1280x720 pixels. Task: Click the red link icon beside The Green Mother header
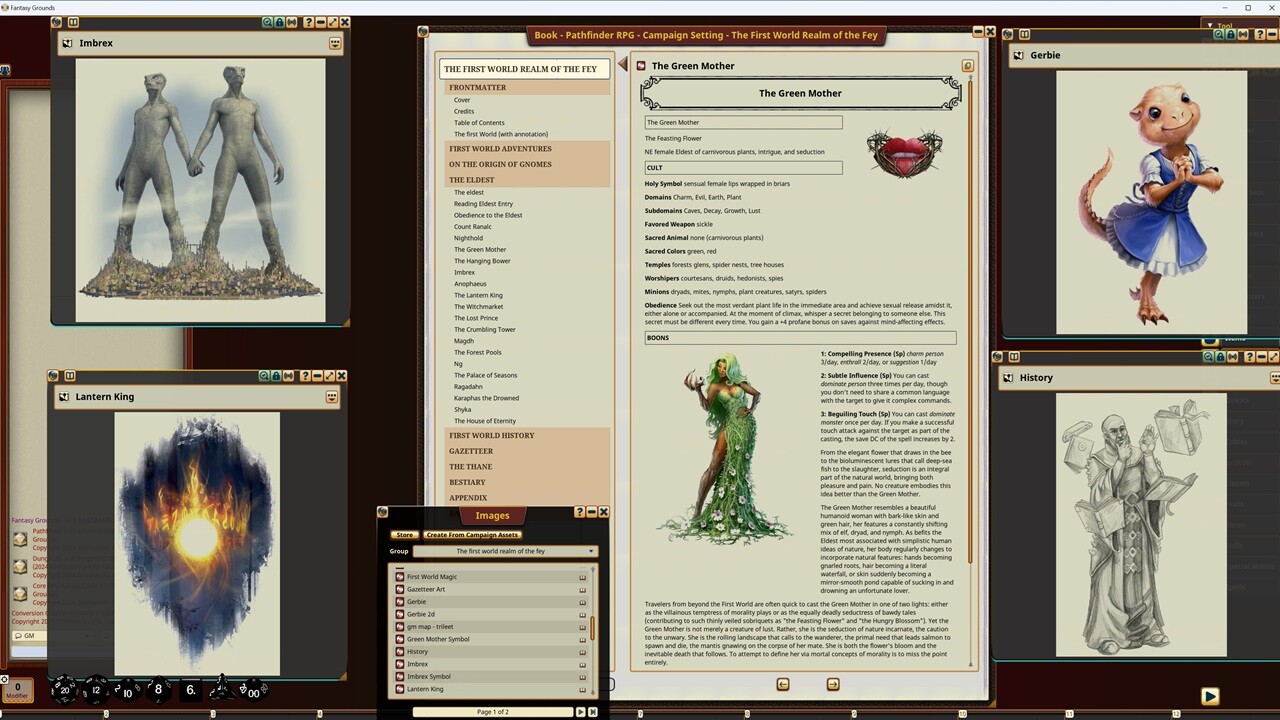click(x=641, y=65)
